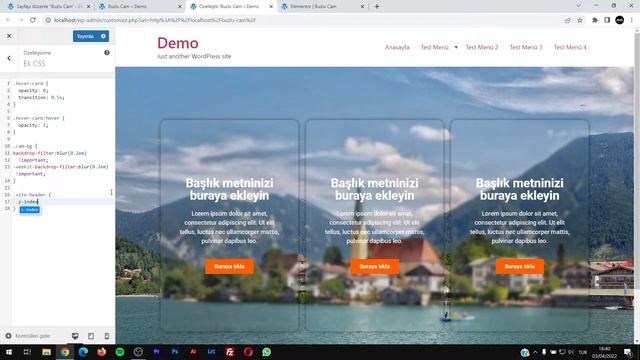
Task: Open File Explorer from the taskbar
Action: coord(46,352)
